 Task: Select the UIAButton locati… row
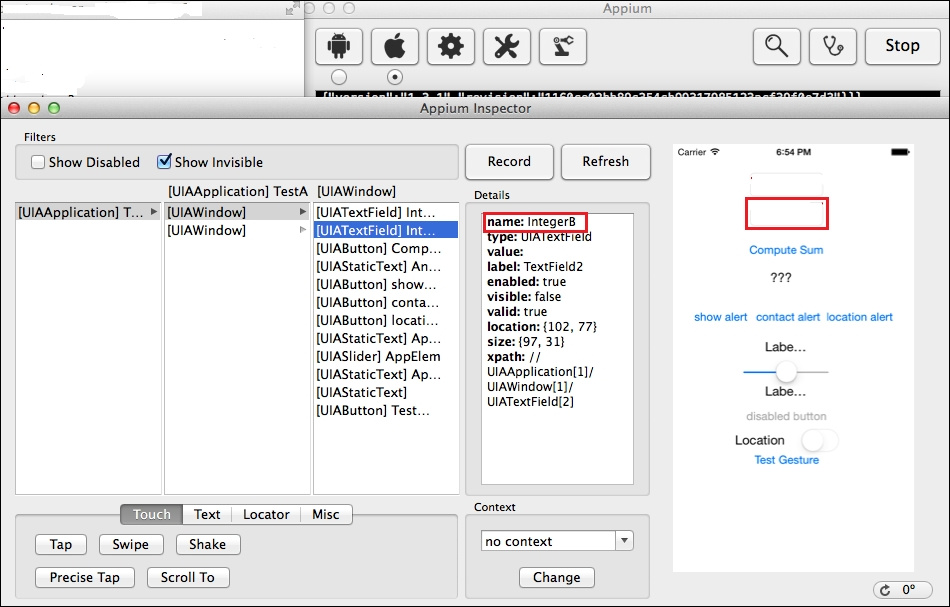pyautogui.click(x=386, y=320)
